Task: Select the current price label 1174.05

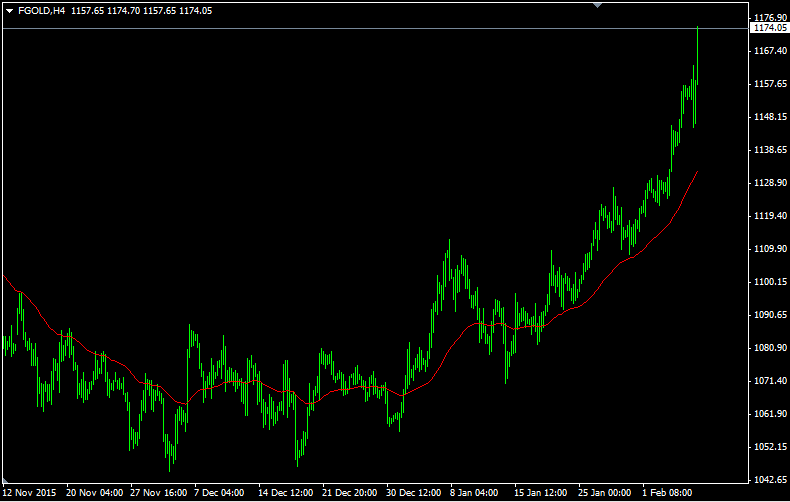Action: click(770, 28)
